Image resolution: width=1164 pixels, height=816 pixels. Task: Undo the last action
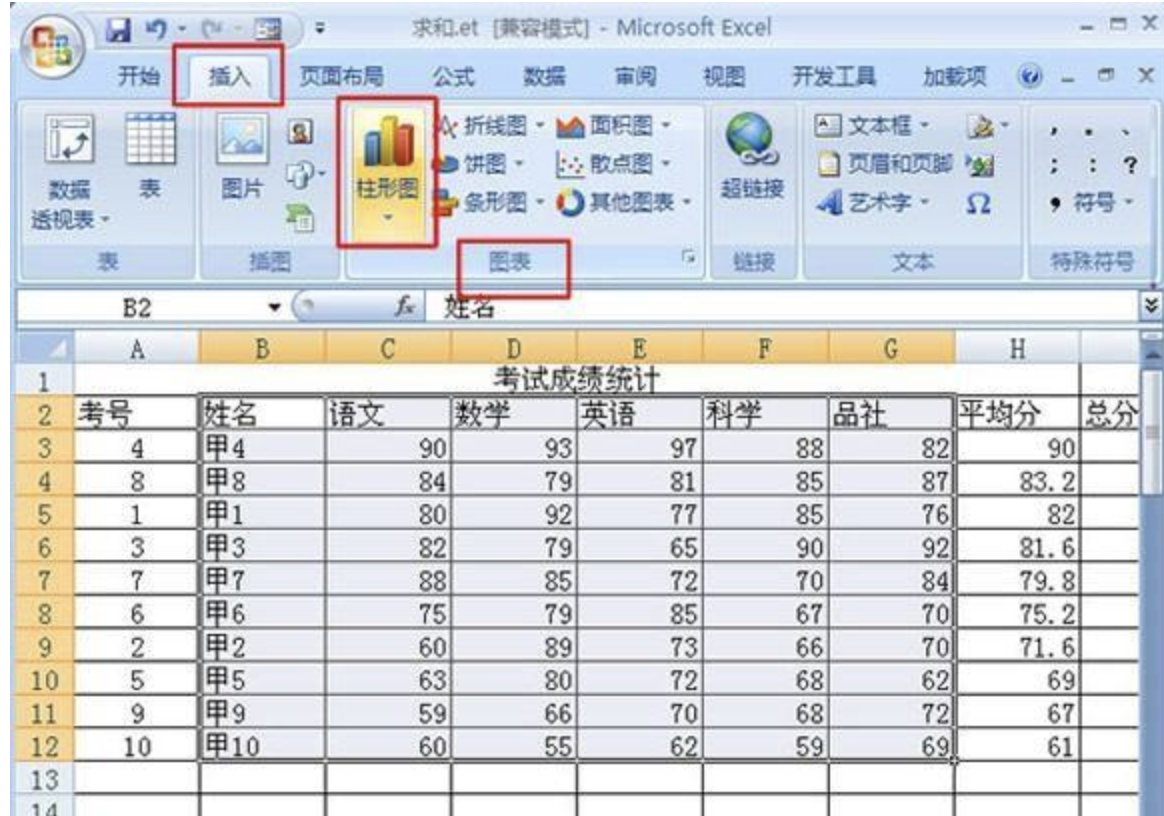[x=156, y=30]
